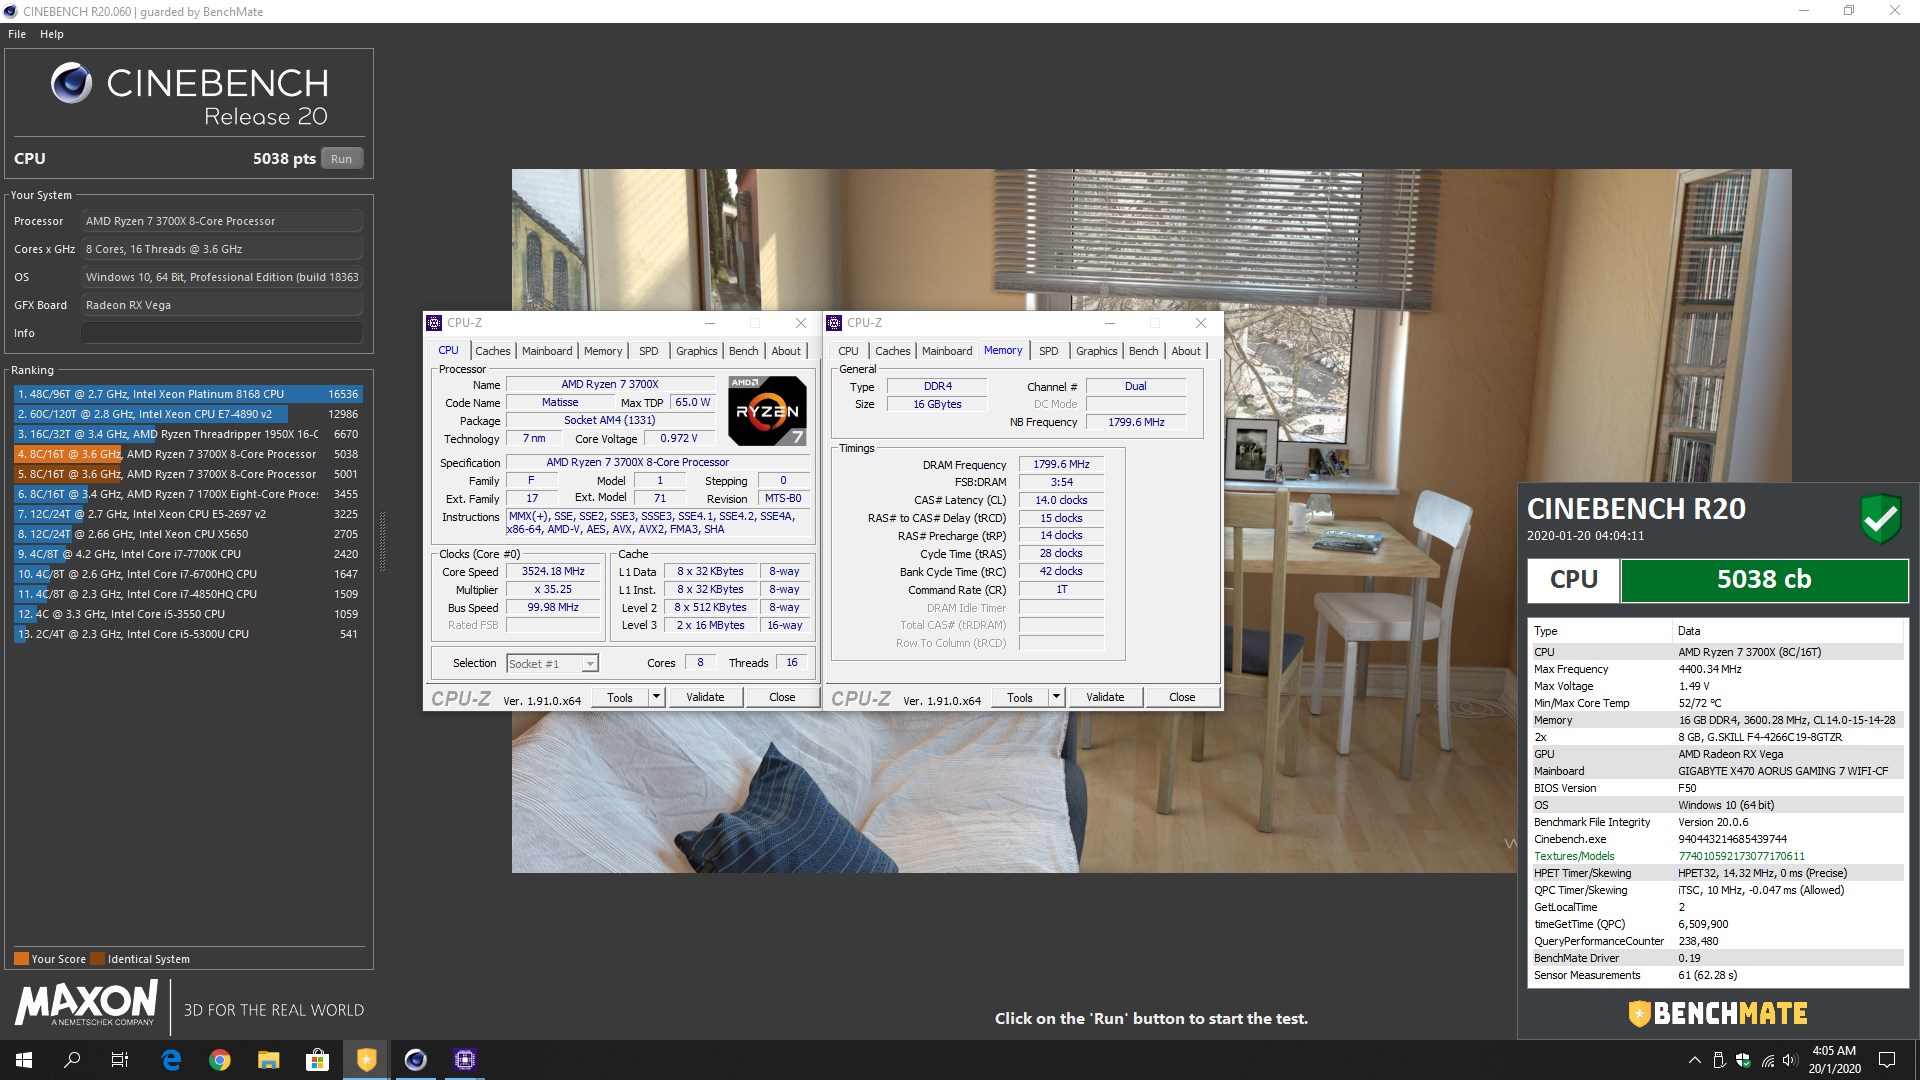Click Validate in left CPU-Z window
1920x1080 pixels.
tap(705, 697)
